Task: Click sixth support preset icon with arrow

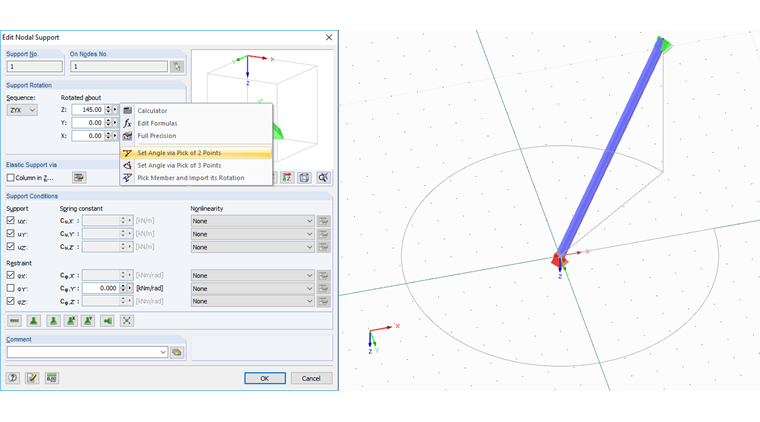Action: point(107,321)
